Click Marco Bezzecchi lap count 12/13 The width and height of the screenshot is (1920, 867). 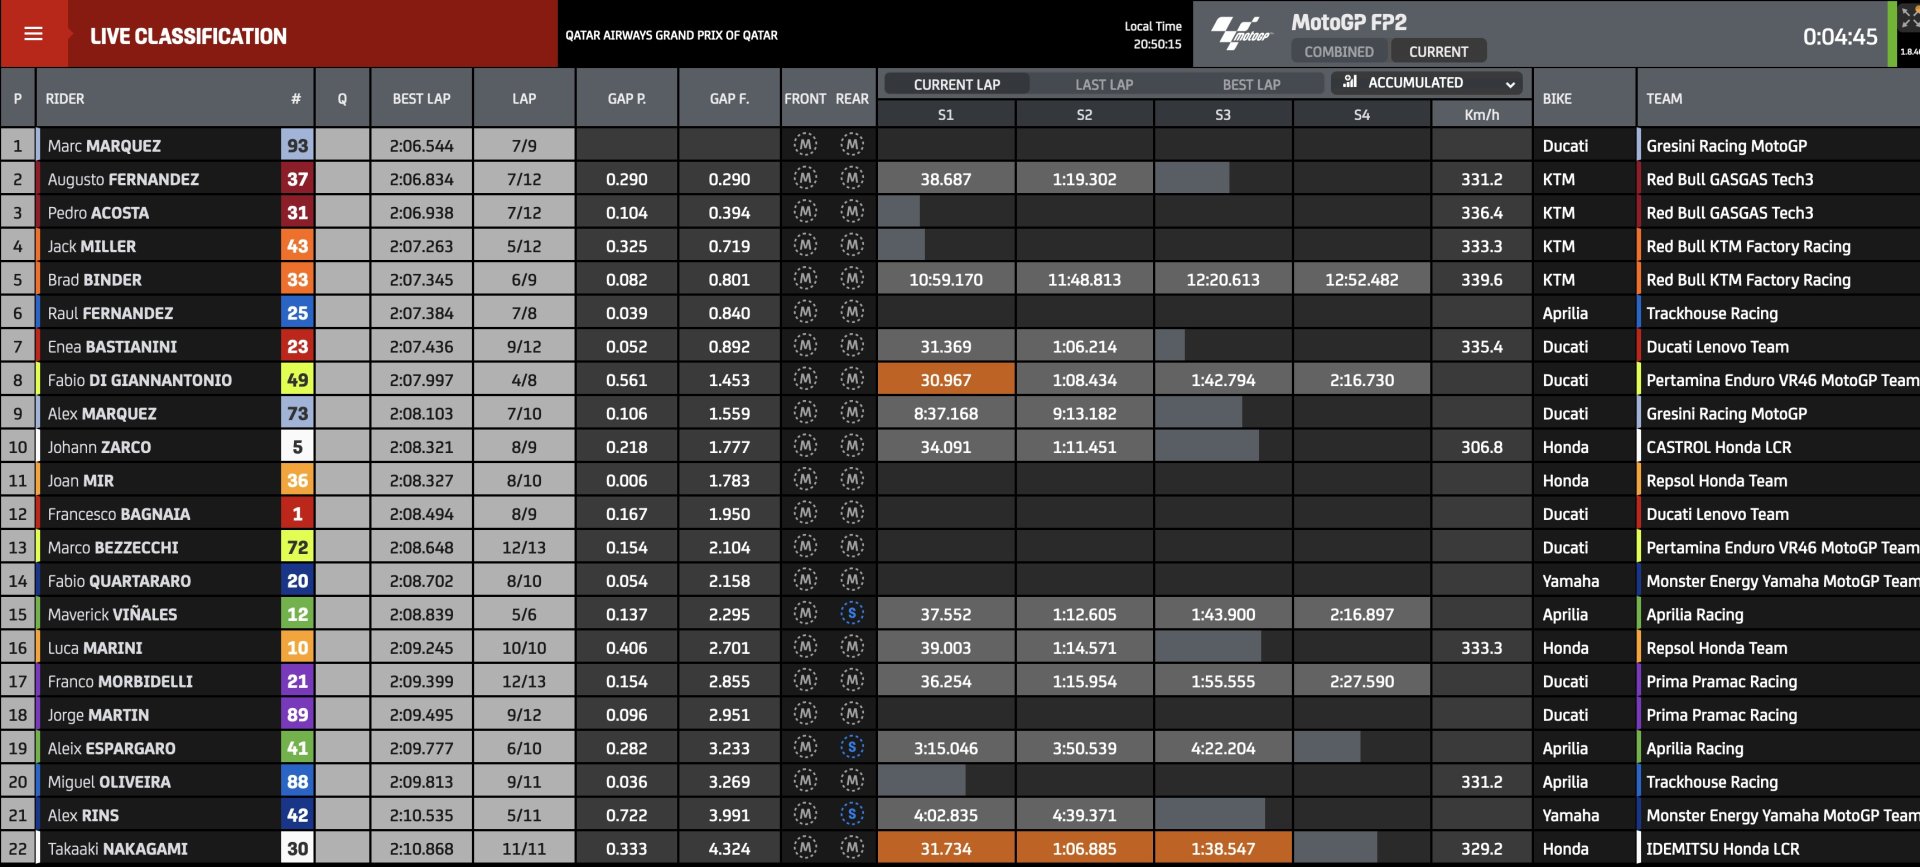point(524,547)
